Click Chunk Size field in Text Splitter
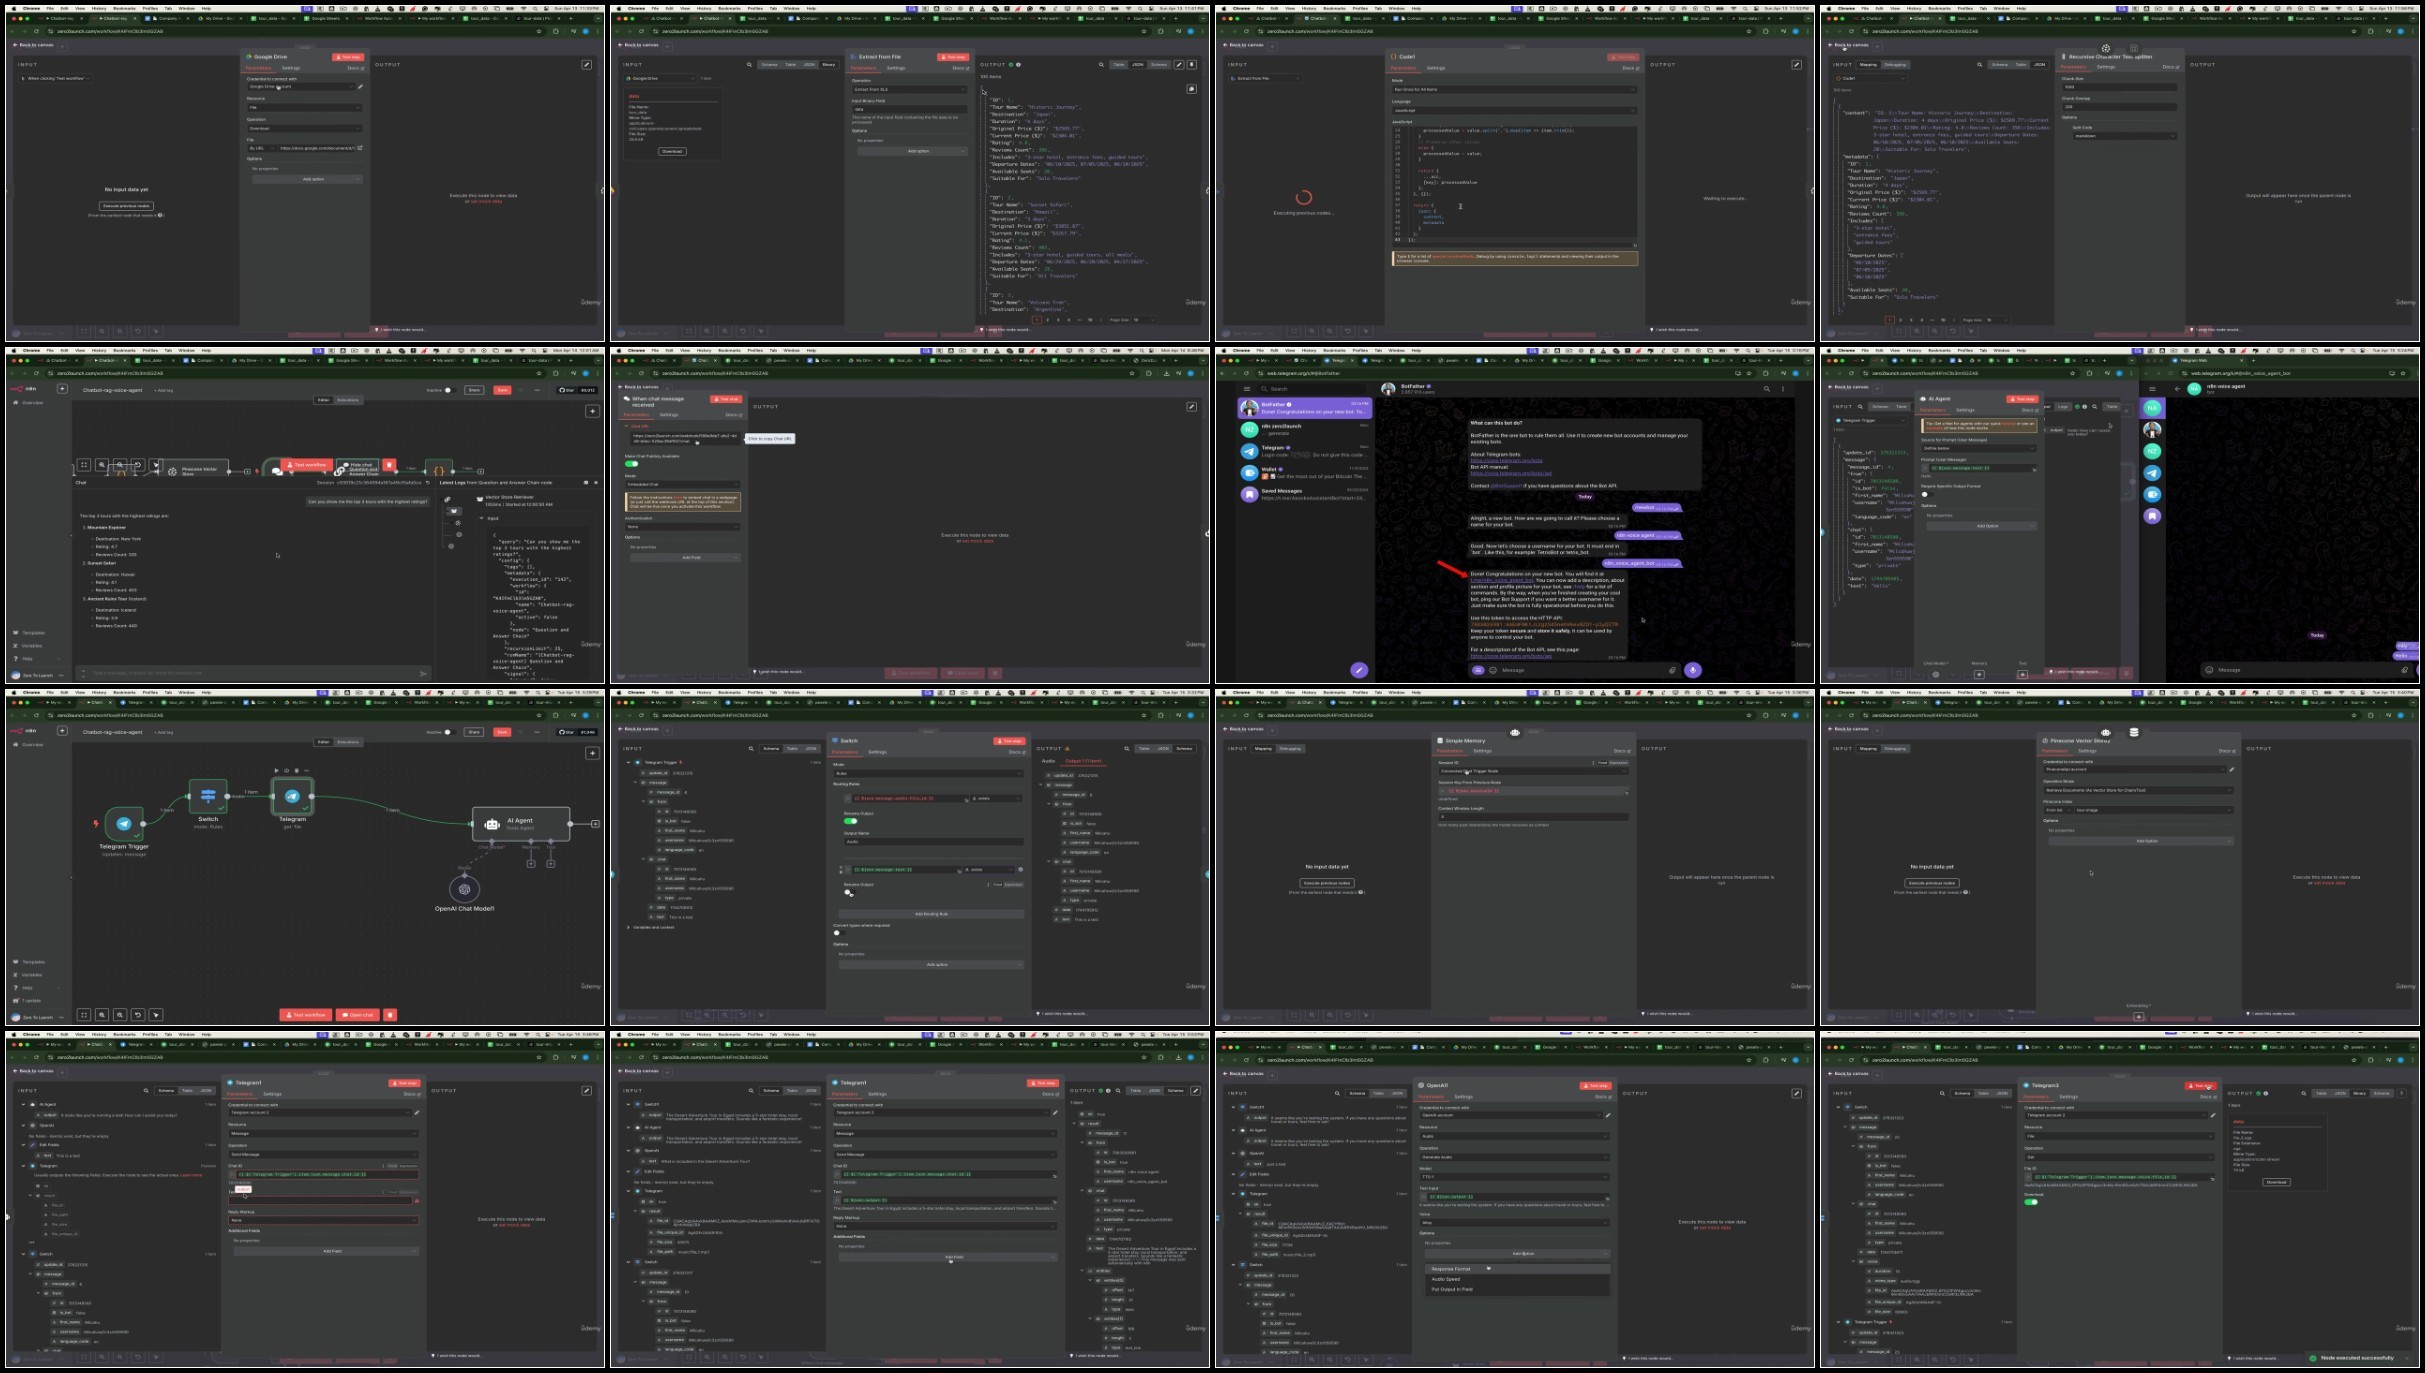This screenshot has height=1373, width=2425. 2119,87
